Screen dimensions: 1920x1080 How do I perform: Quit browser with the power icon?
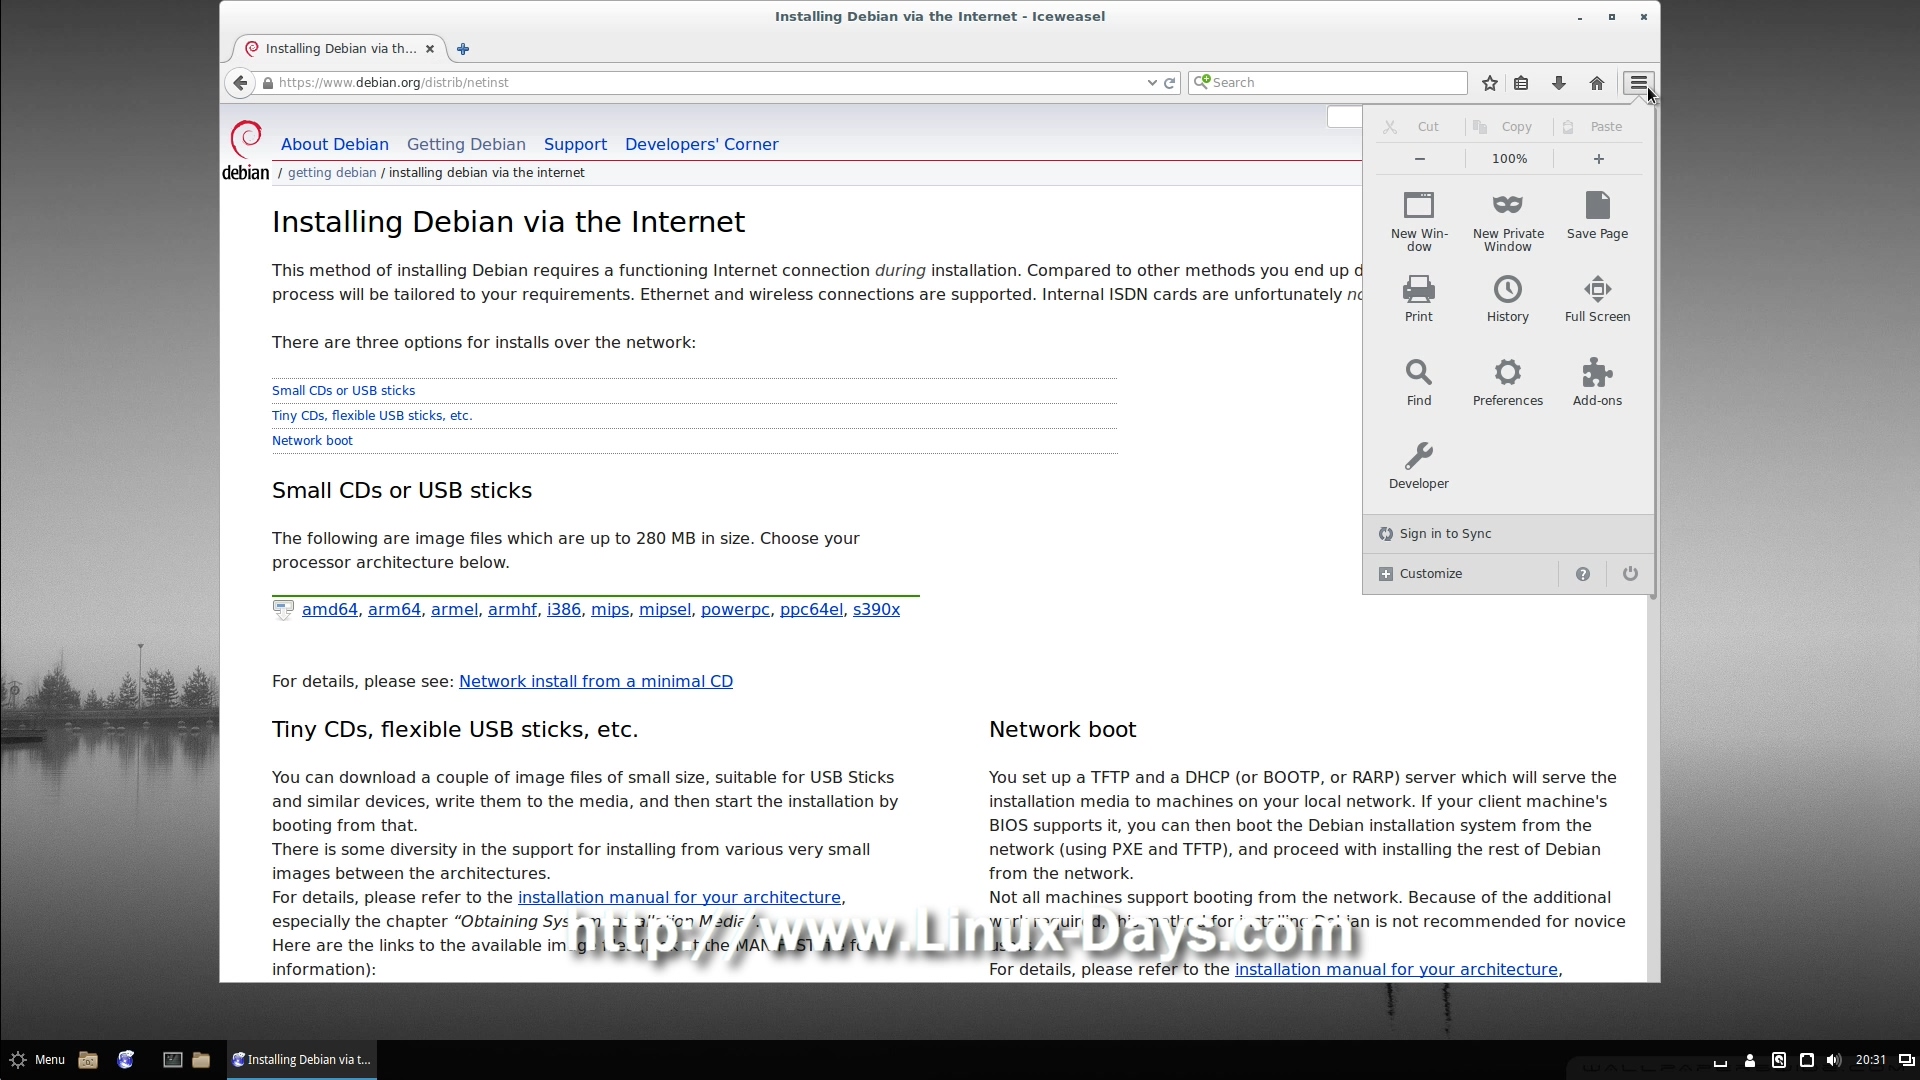(x=1630, y=574)
